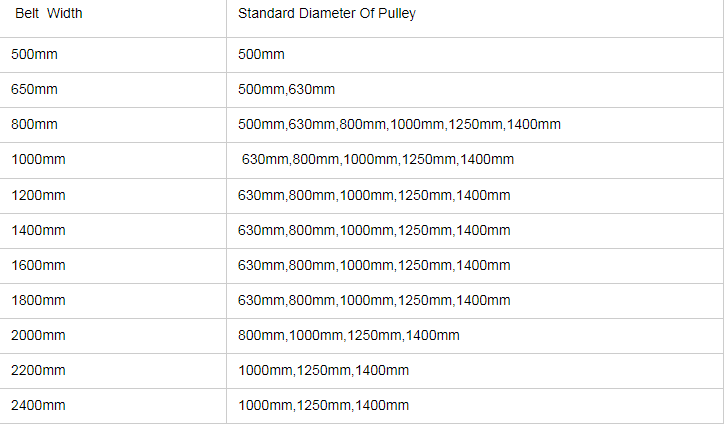Screen dimensions: 726x440
Task: Select the 'Belt Width' header cell
Action: 113,19
